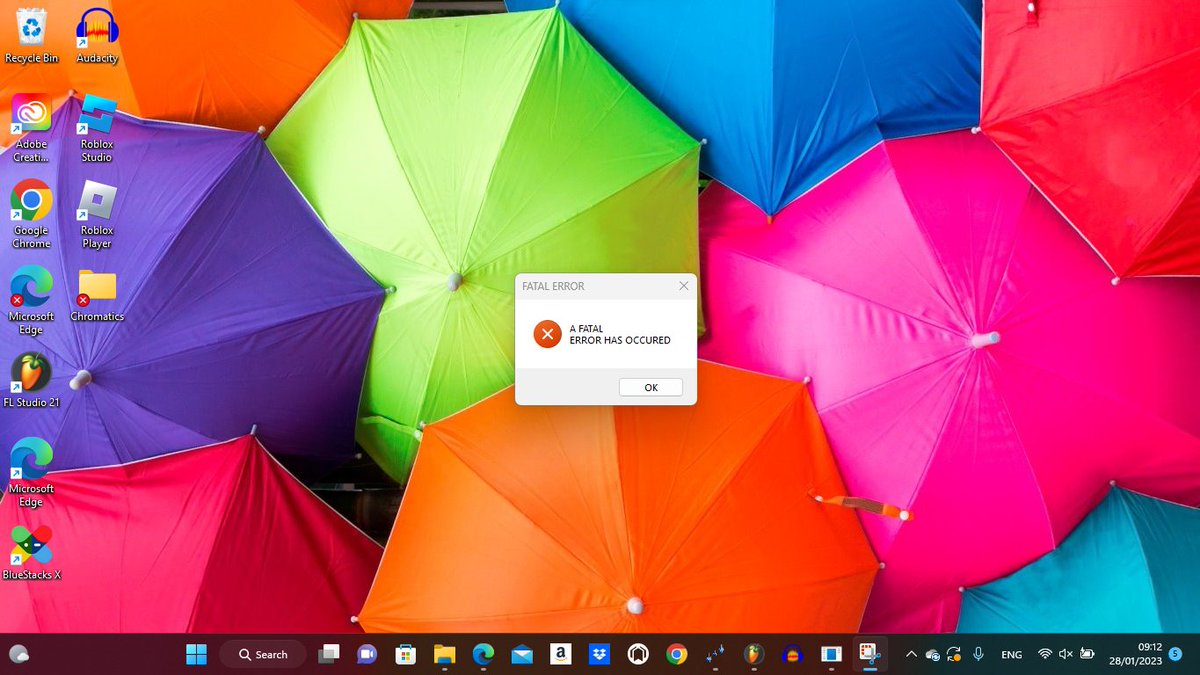
Task: Open File Explorer from the taskbar
Action: (444, 654)
